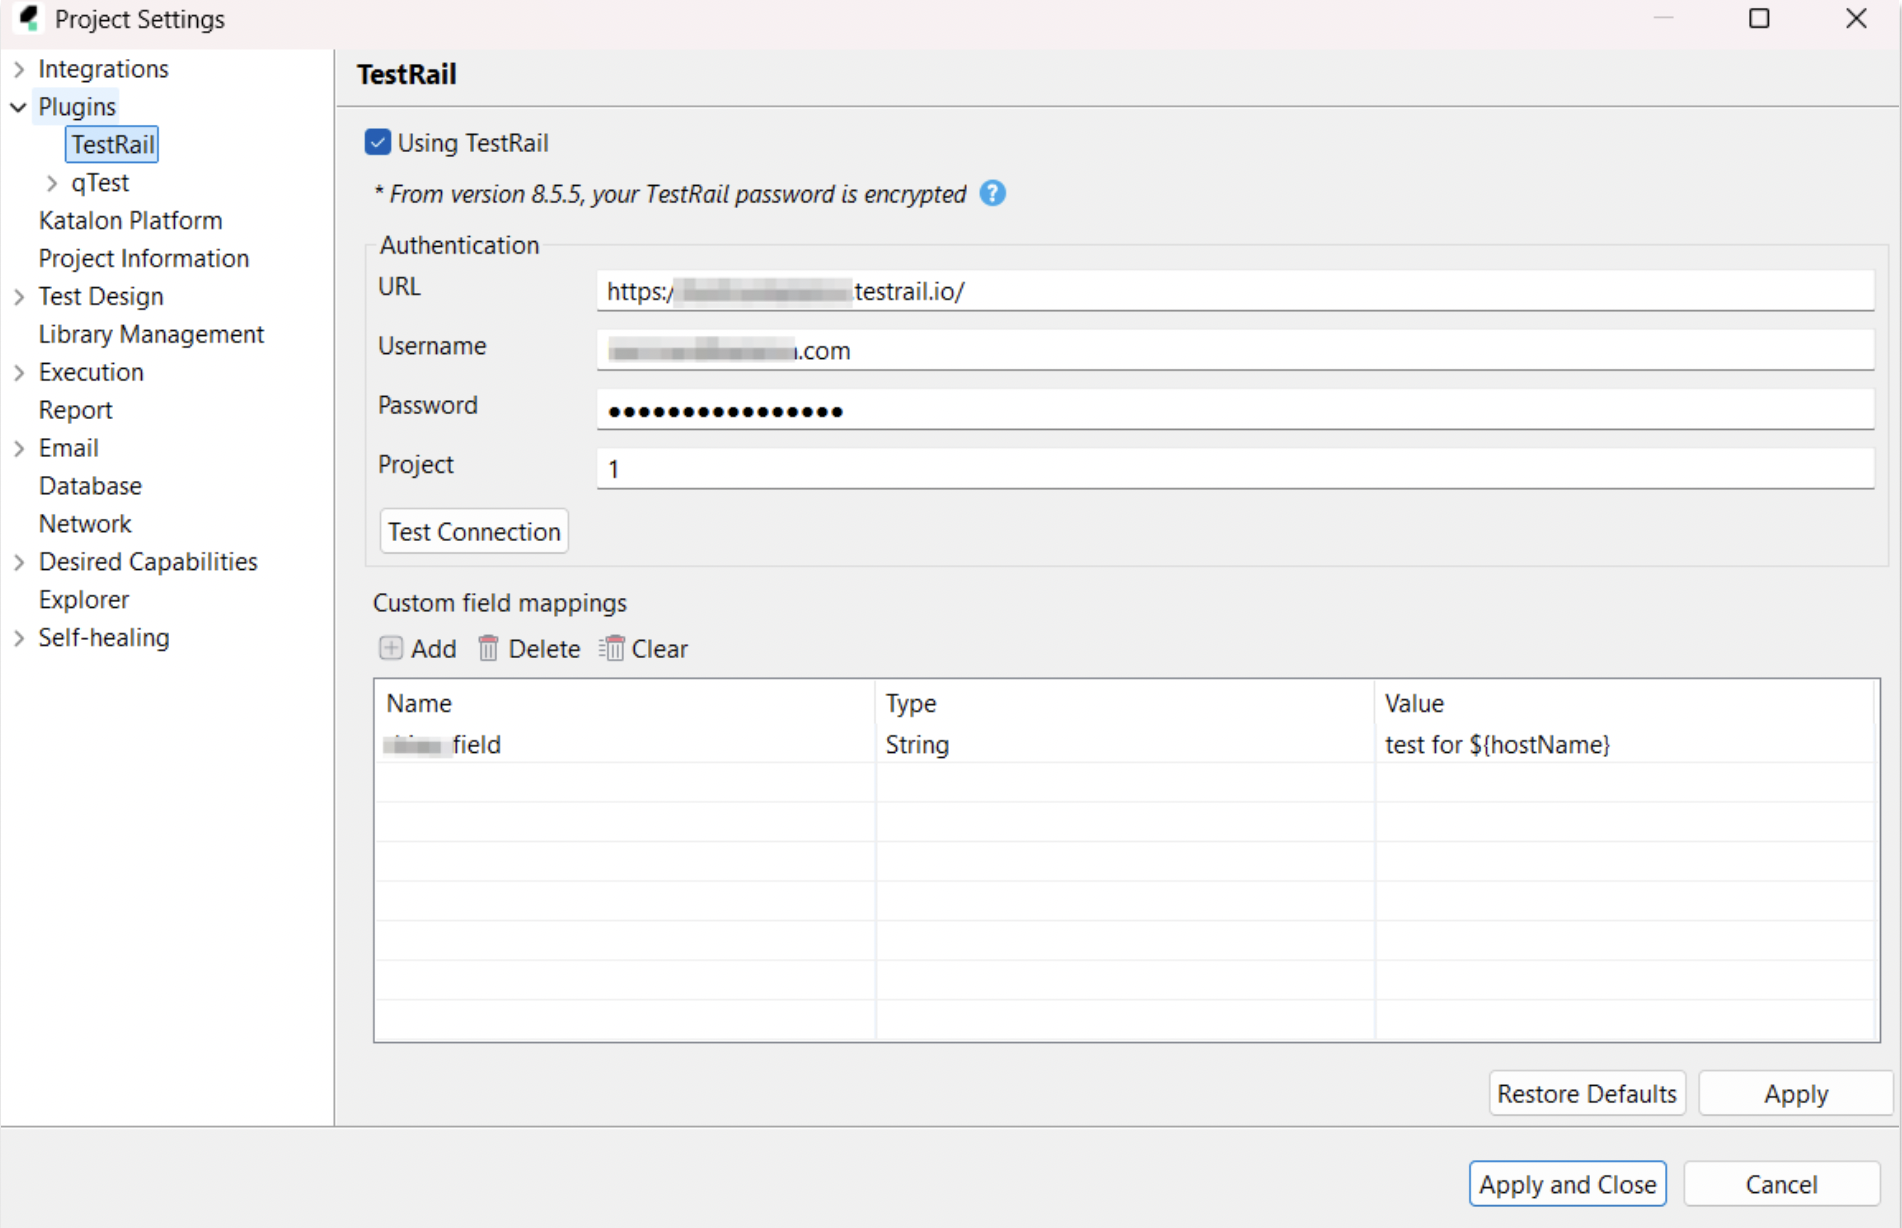Expand the Desired Capabilities node
This screenshot has width=1902, height=1228.
point(19,562)
